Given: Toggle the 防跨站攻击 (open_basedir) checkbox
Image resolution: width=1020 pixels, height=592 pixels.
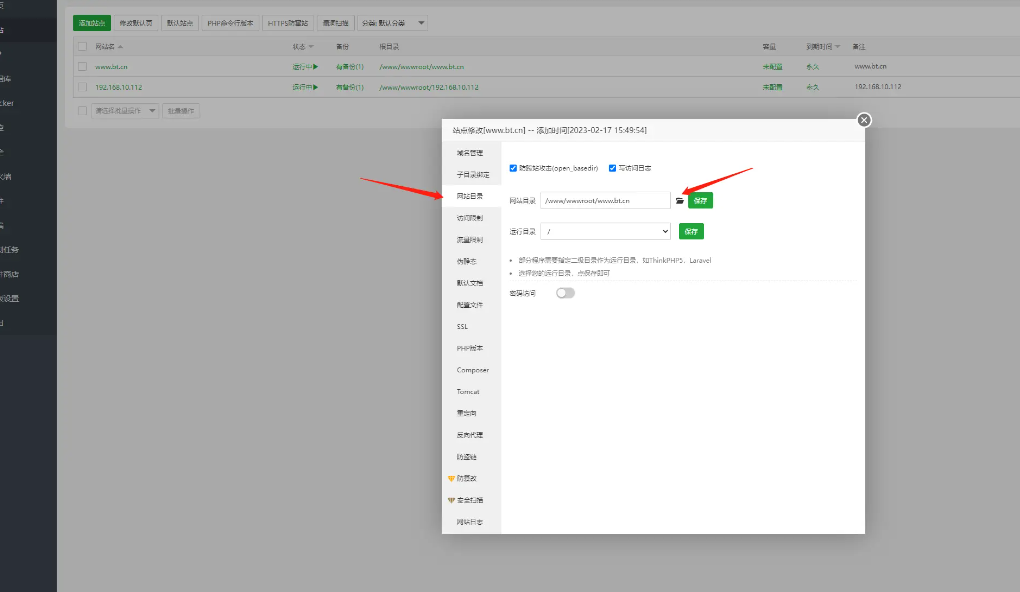Looking at the screenshot, I should tap(514, 168).
